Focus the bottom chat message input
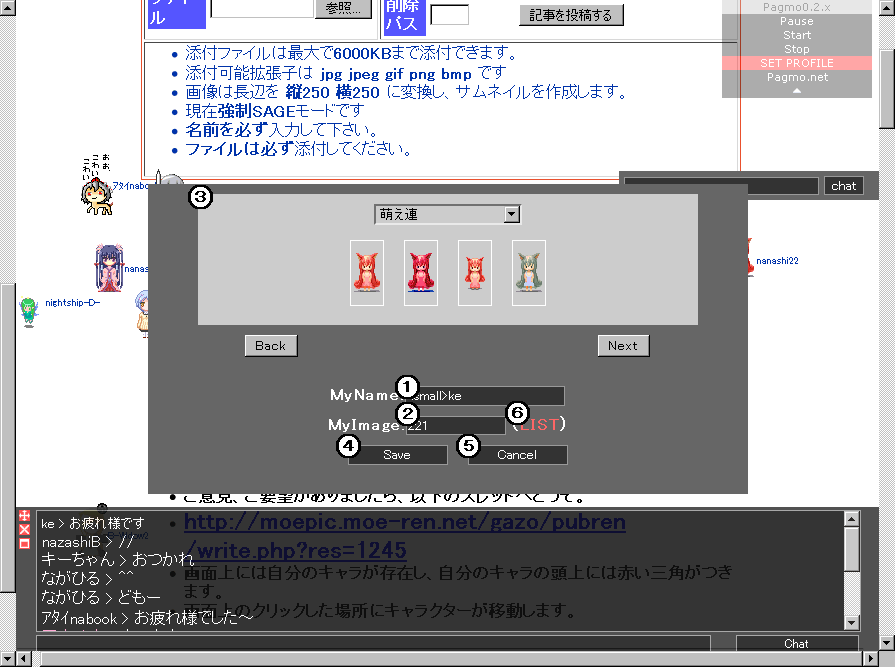 373,643
